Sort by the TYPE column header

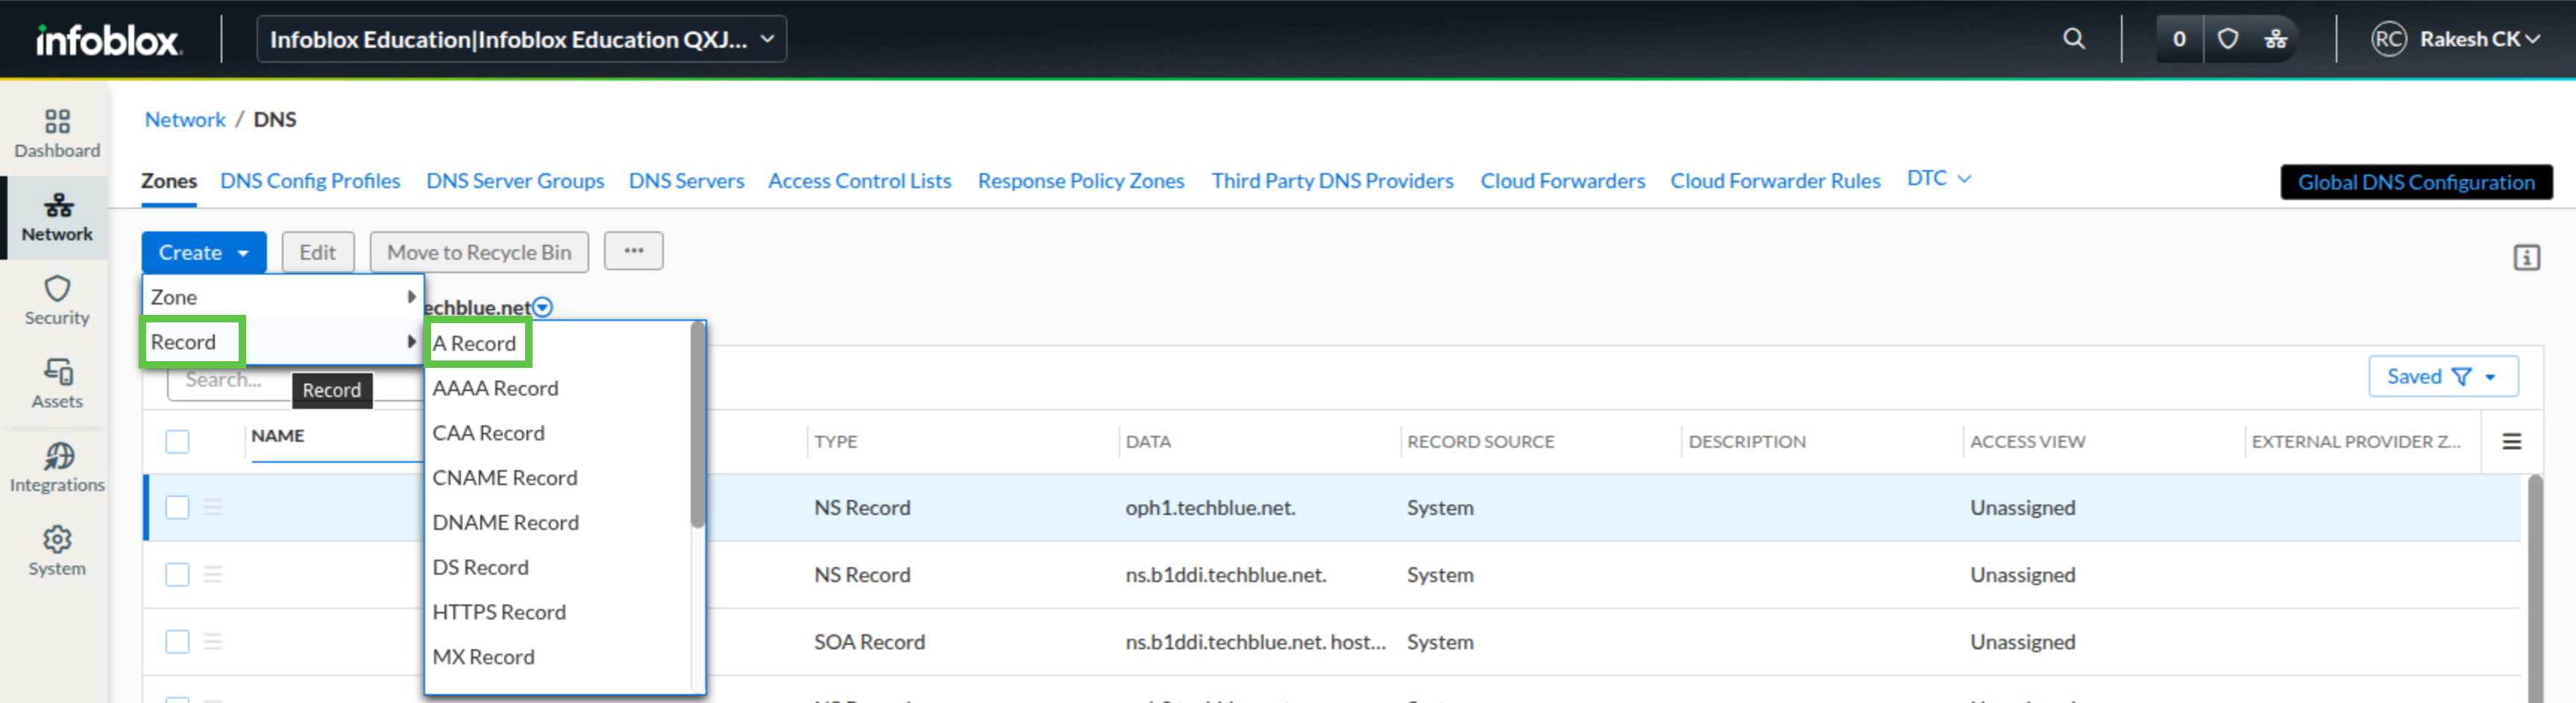tap(835, 441)
